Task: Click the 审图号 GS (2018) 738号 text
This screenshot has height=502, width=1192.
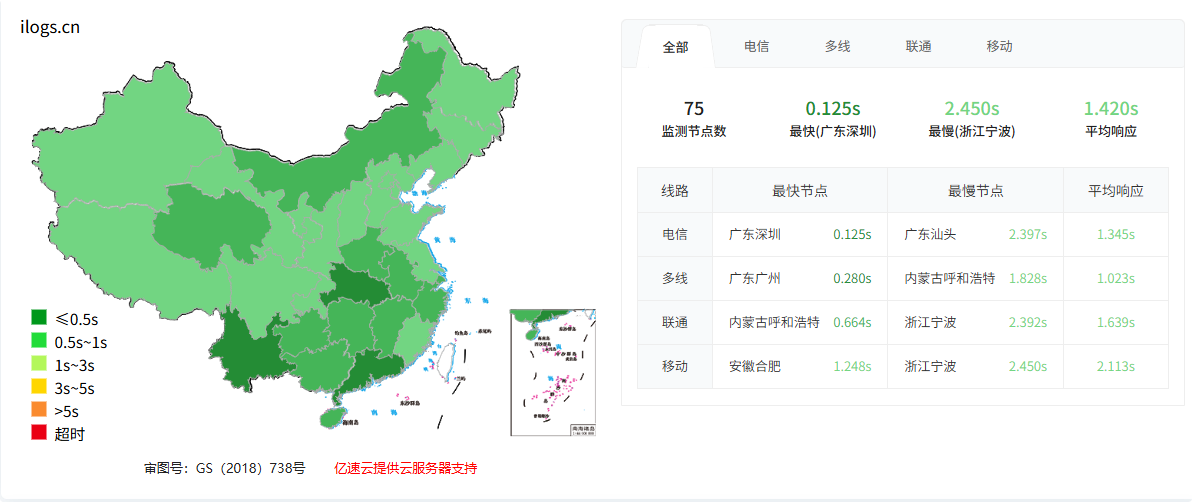Action: (225, 469)
